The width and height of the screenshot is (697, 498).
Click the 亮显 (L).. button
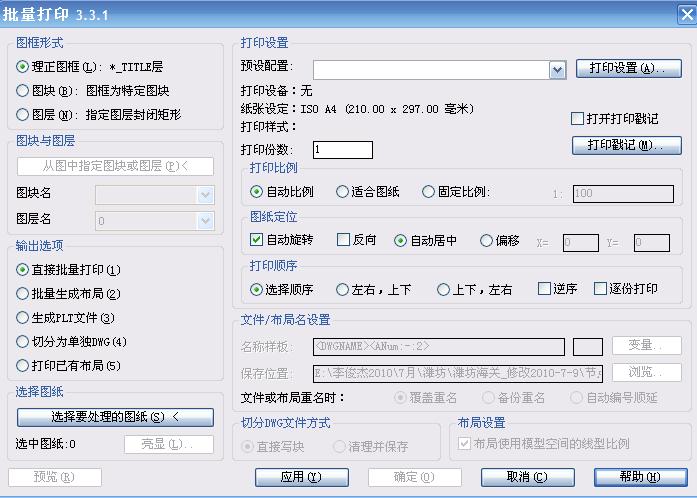click(169, 444)
